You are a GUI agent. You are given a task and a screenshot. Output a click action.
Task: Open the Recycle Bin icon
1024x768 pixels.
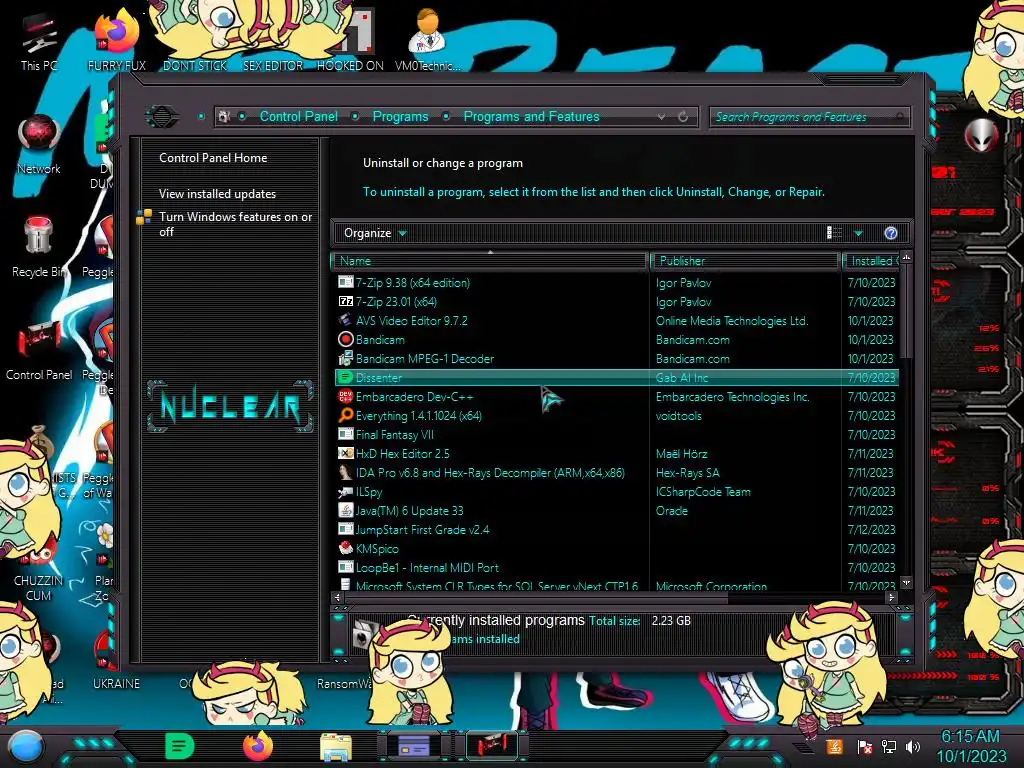(x=39, y=247)
